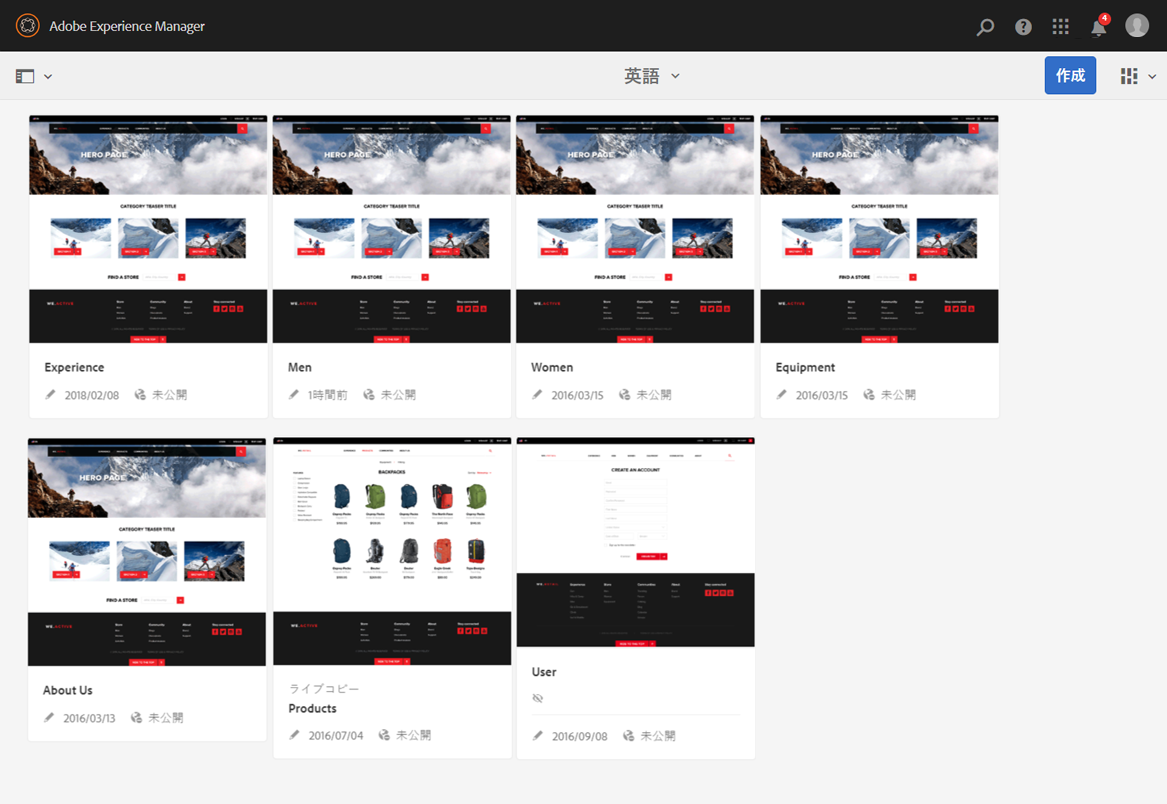The width and height of the screenshot is (1167, 804).
Task: Open the solutions grid switcher icon
Action: pyautogui.click(x=1061, y=27)
